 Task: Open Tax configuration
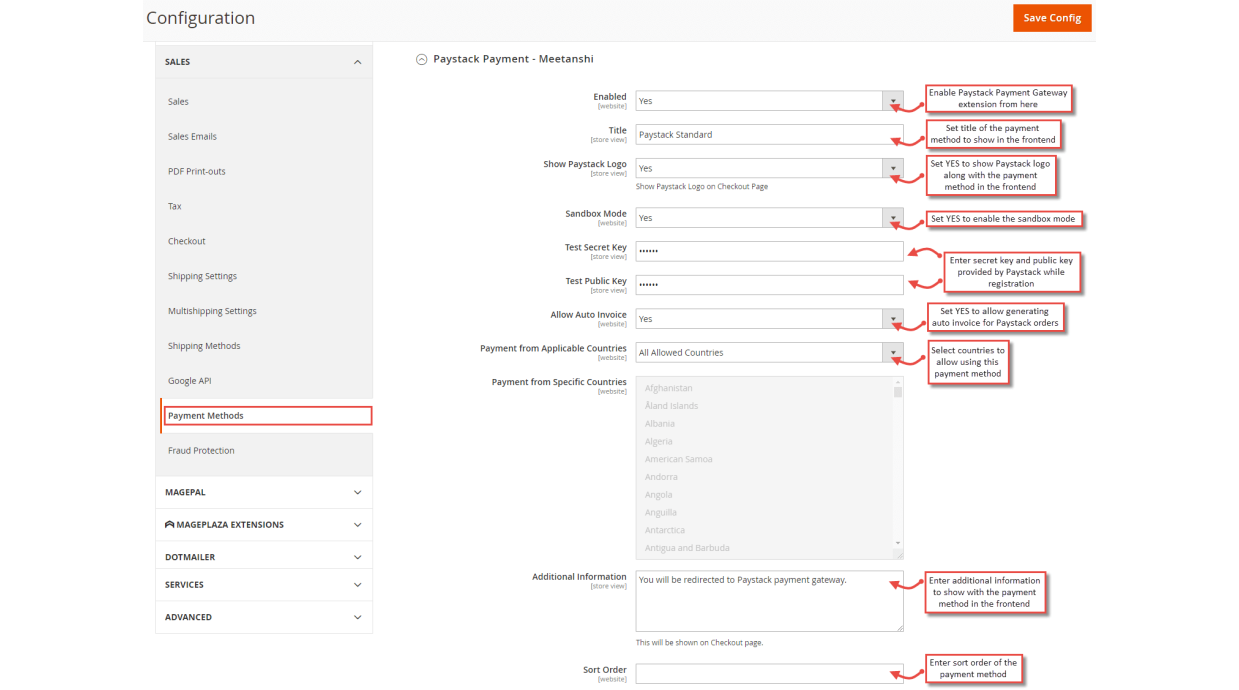point(175,207)
